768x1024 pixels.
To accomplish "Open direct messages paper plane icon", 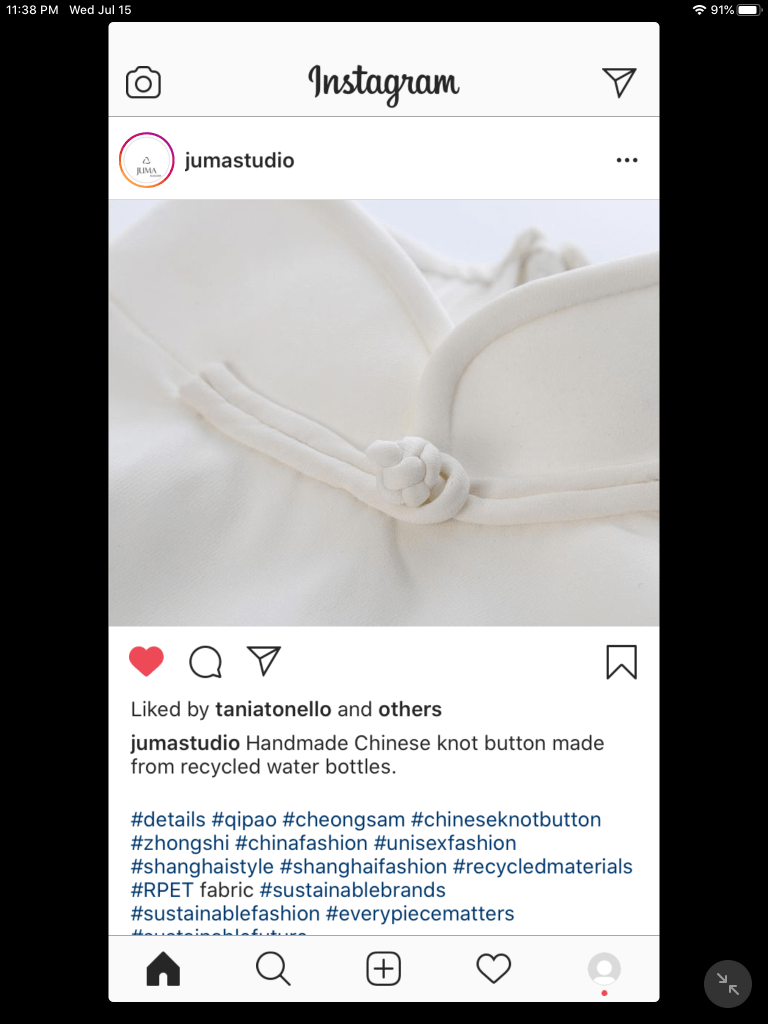I will [x=619, y=82].
